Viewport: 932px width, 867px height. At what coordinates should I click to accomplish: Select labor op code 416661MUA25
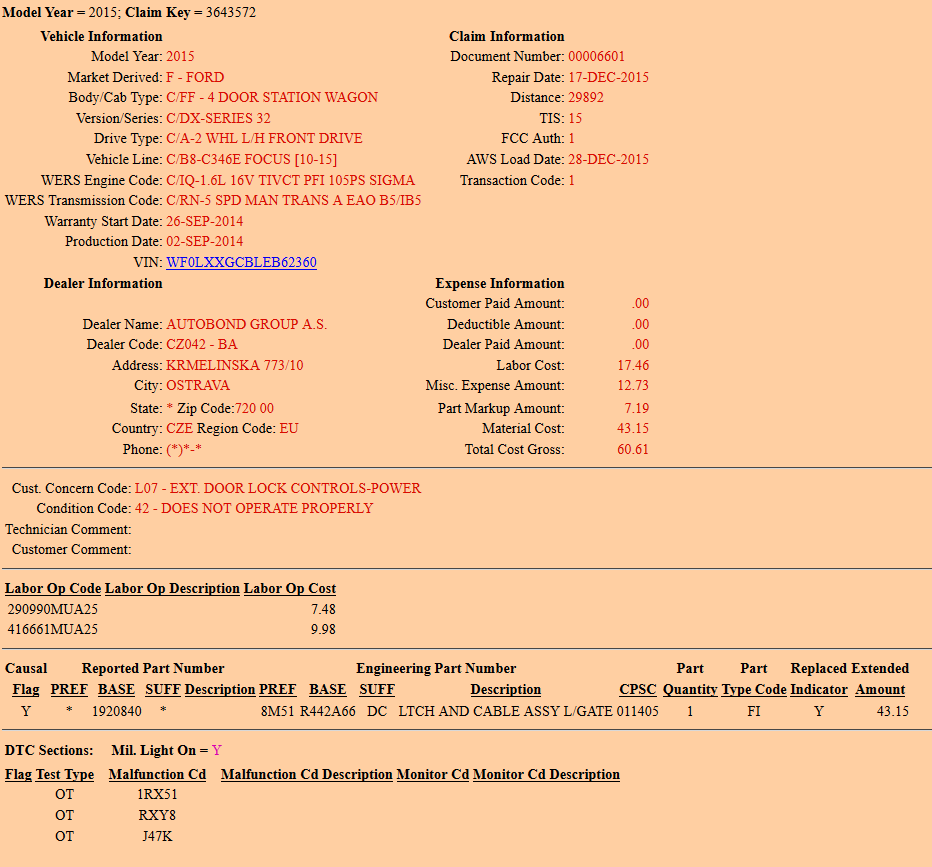(53, 630)
